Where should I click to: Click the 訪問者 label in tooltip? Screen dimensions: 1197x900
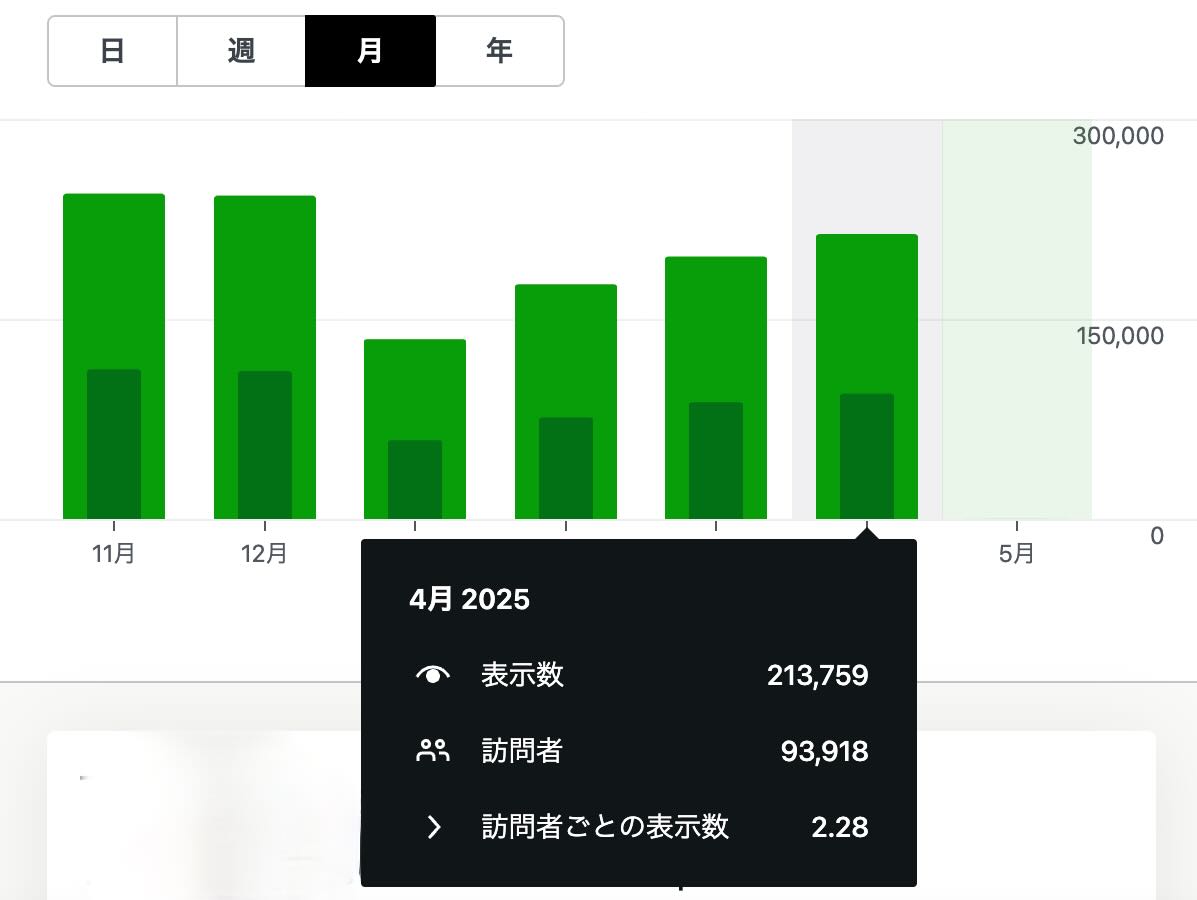coord(522,751)
